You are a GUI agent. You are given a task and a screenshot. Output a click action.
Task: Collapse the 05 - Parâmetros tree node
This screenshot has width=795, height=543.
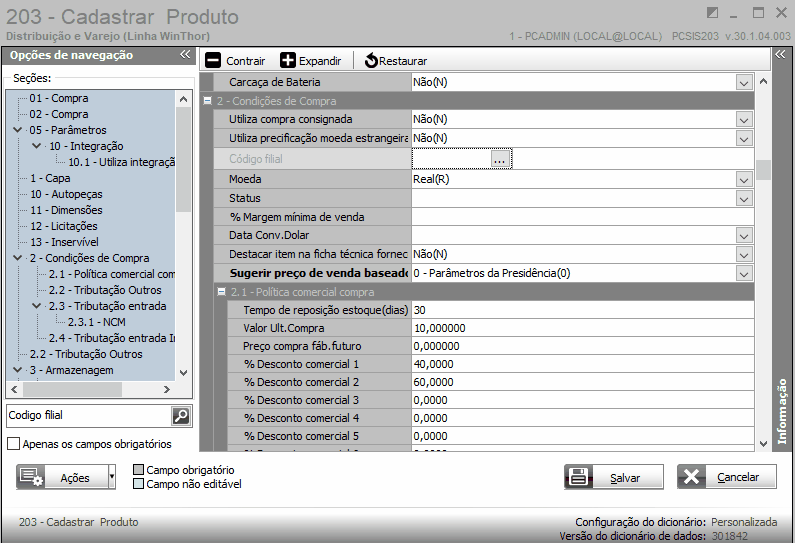pyautogui.click(x=18, y=130)
